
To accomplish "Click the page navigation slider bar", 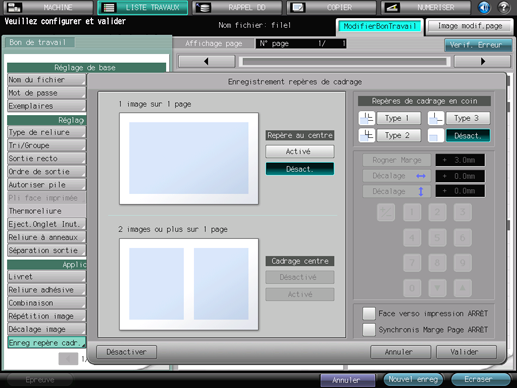I will (345, 61).
